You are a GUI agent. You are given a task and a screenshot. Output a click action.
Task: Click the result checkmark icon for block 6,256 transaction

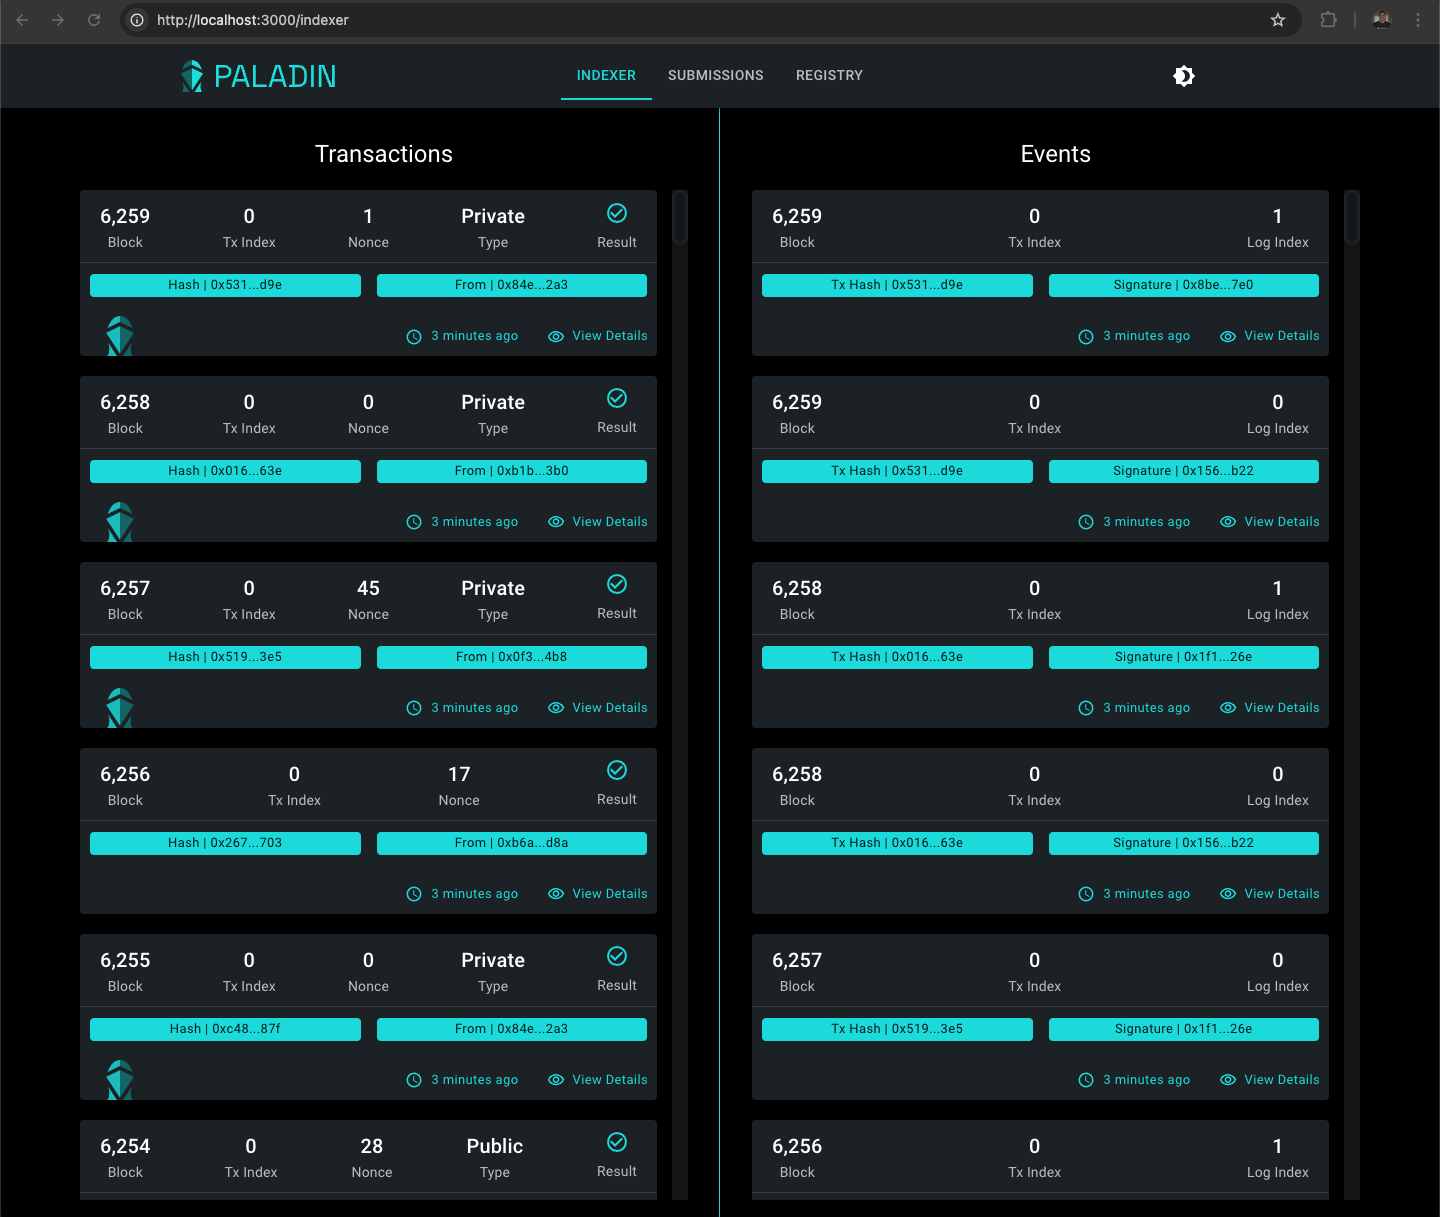coord(617,771)
